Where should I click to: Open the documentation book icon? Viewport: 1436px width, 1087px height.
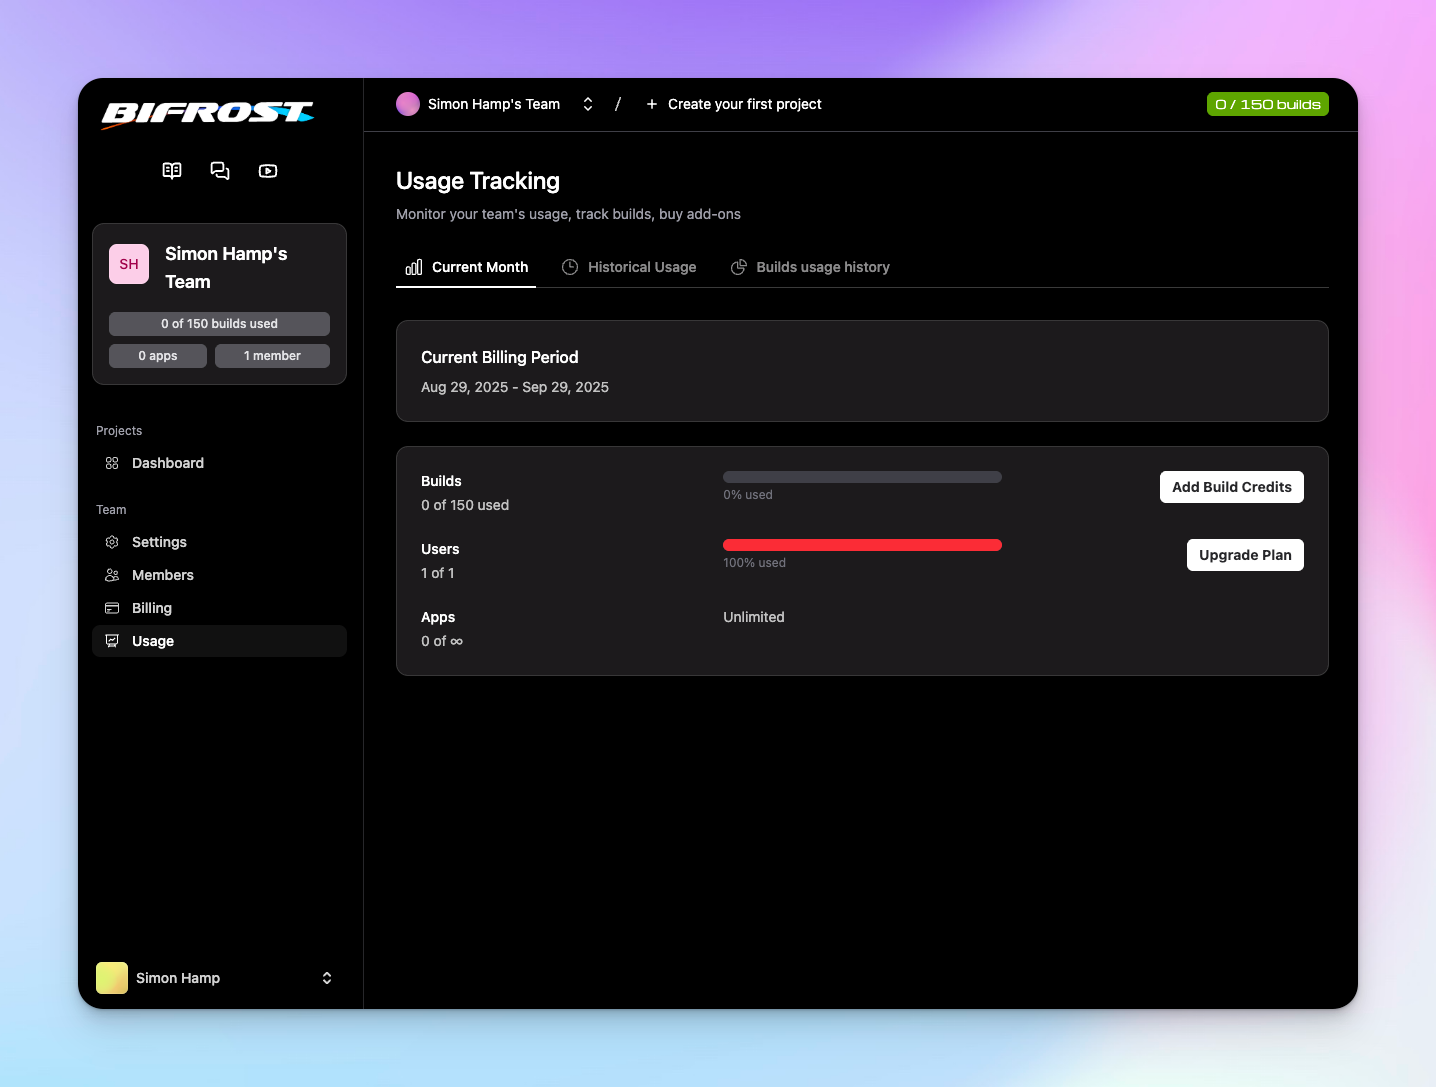[172, 171]
